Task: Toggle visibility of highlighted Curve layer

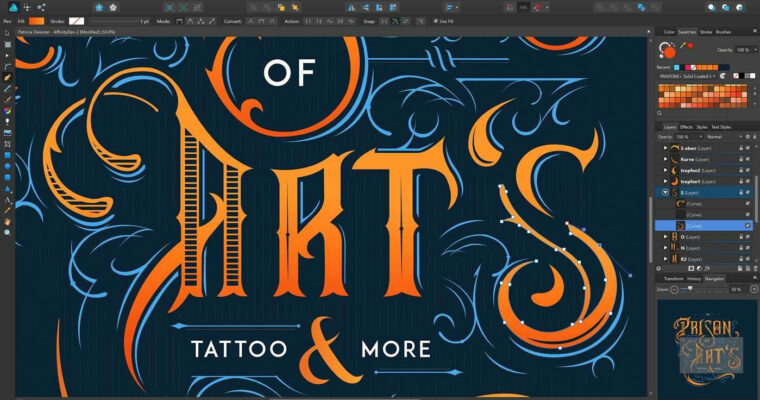Action: pyautogui.click(x=748, y=225)
